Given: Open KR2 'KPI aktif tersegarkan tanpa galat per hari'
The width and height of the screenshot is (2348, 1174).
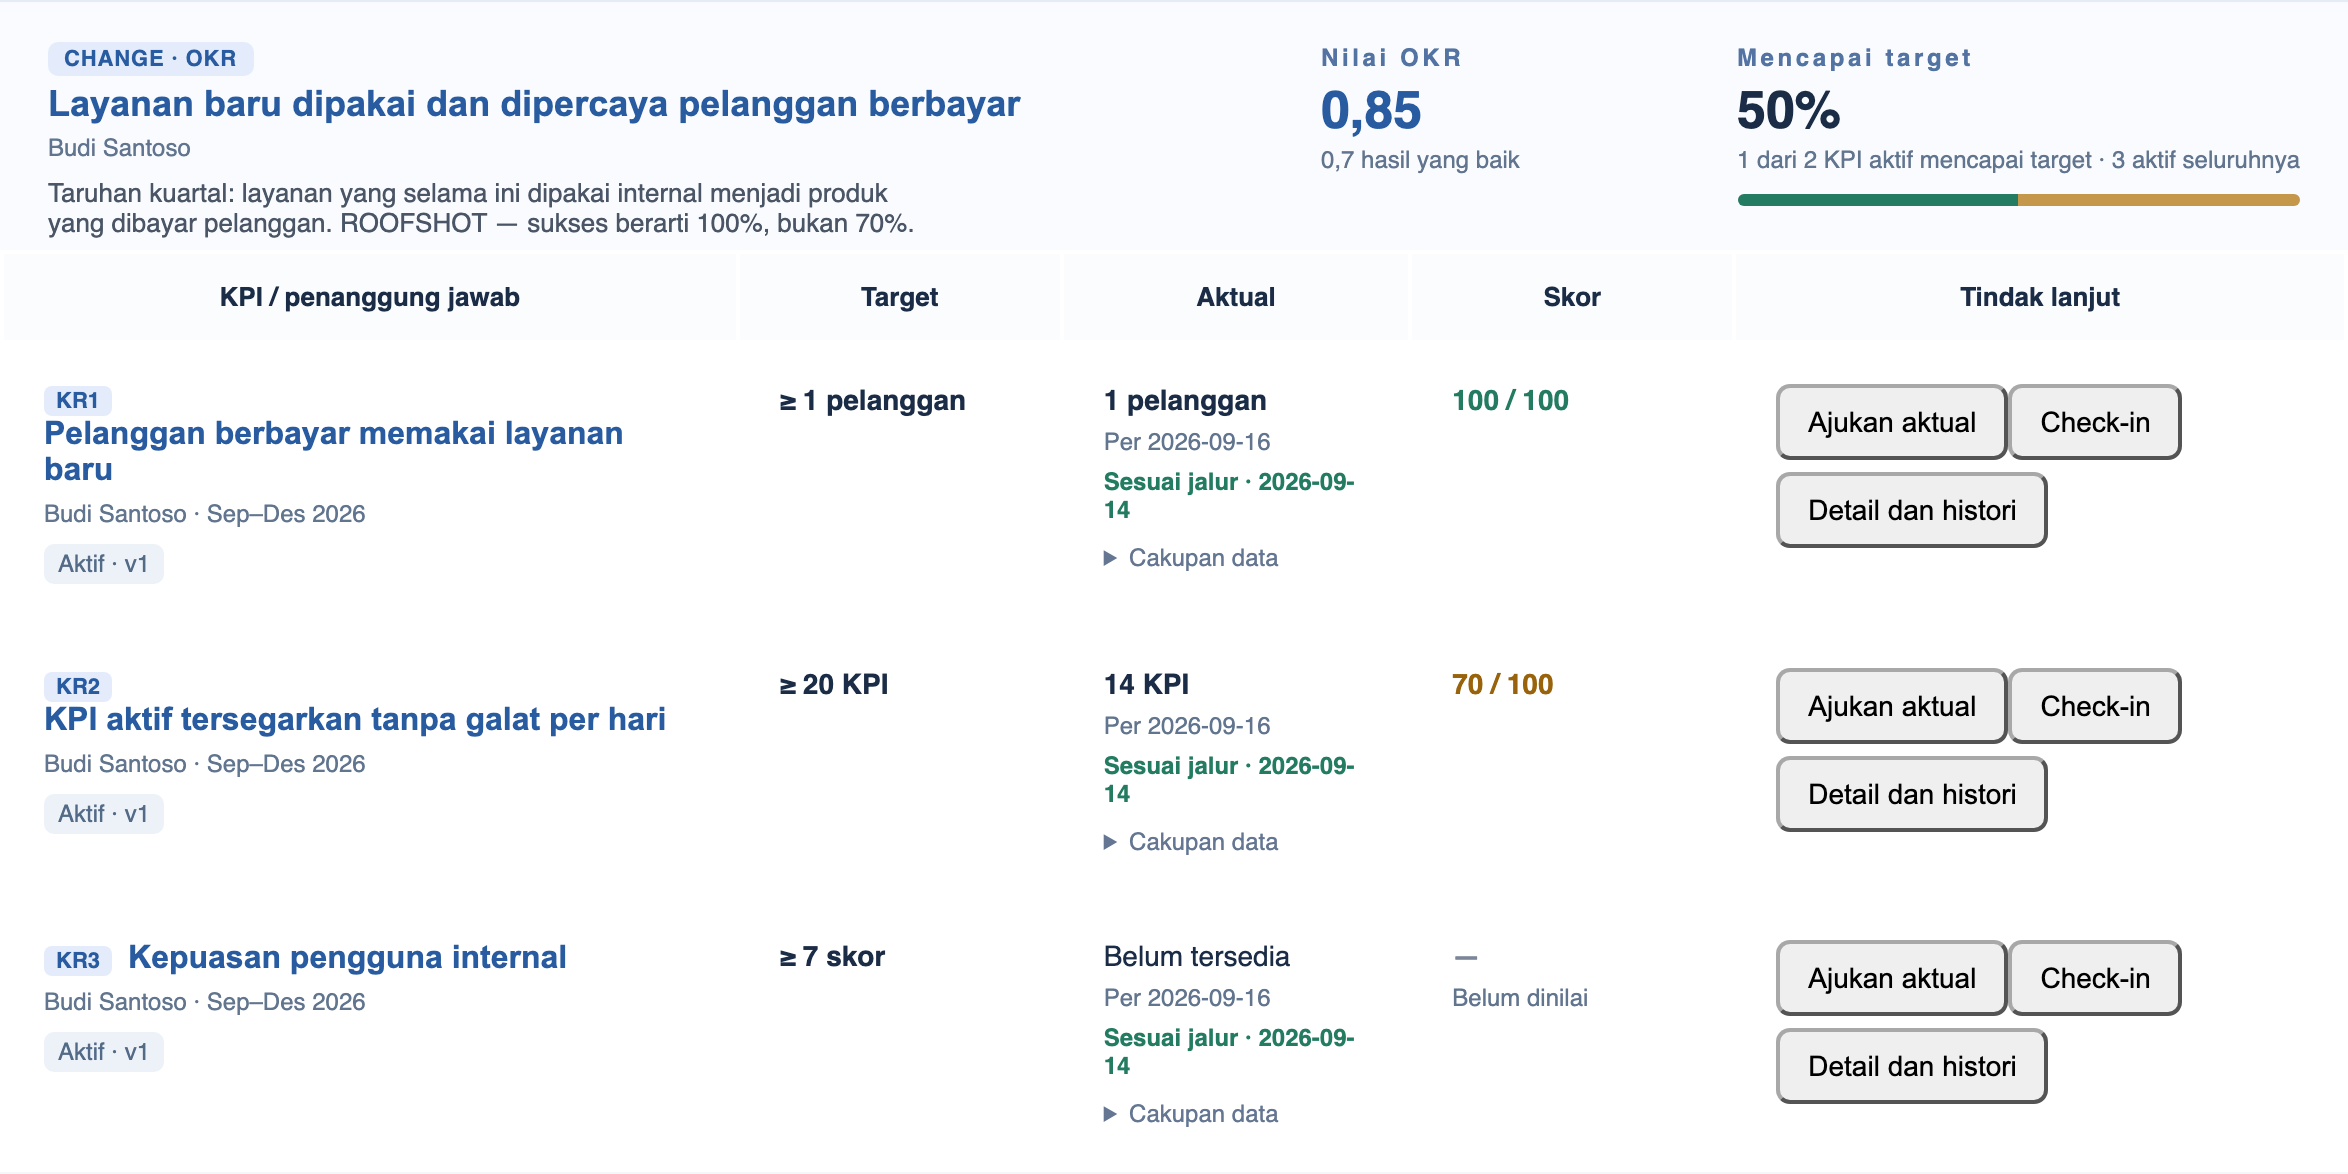Looking at the screenshot, I should (355, 719).
